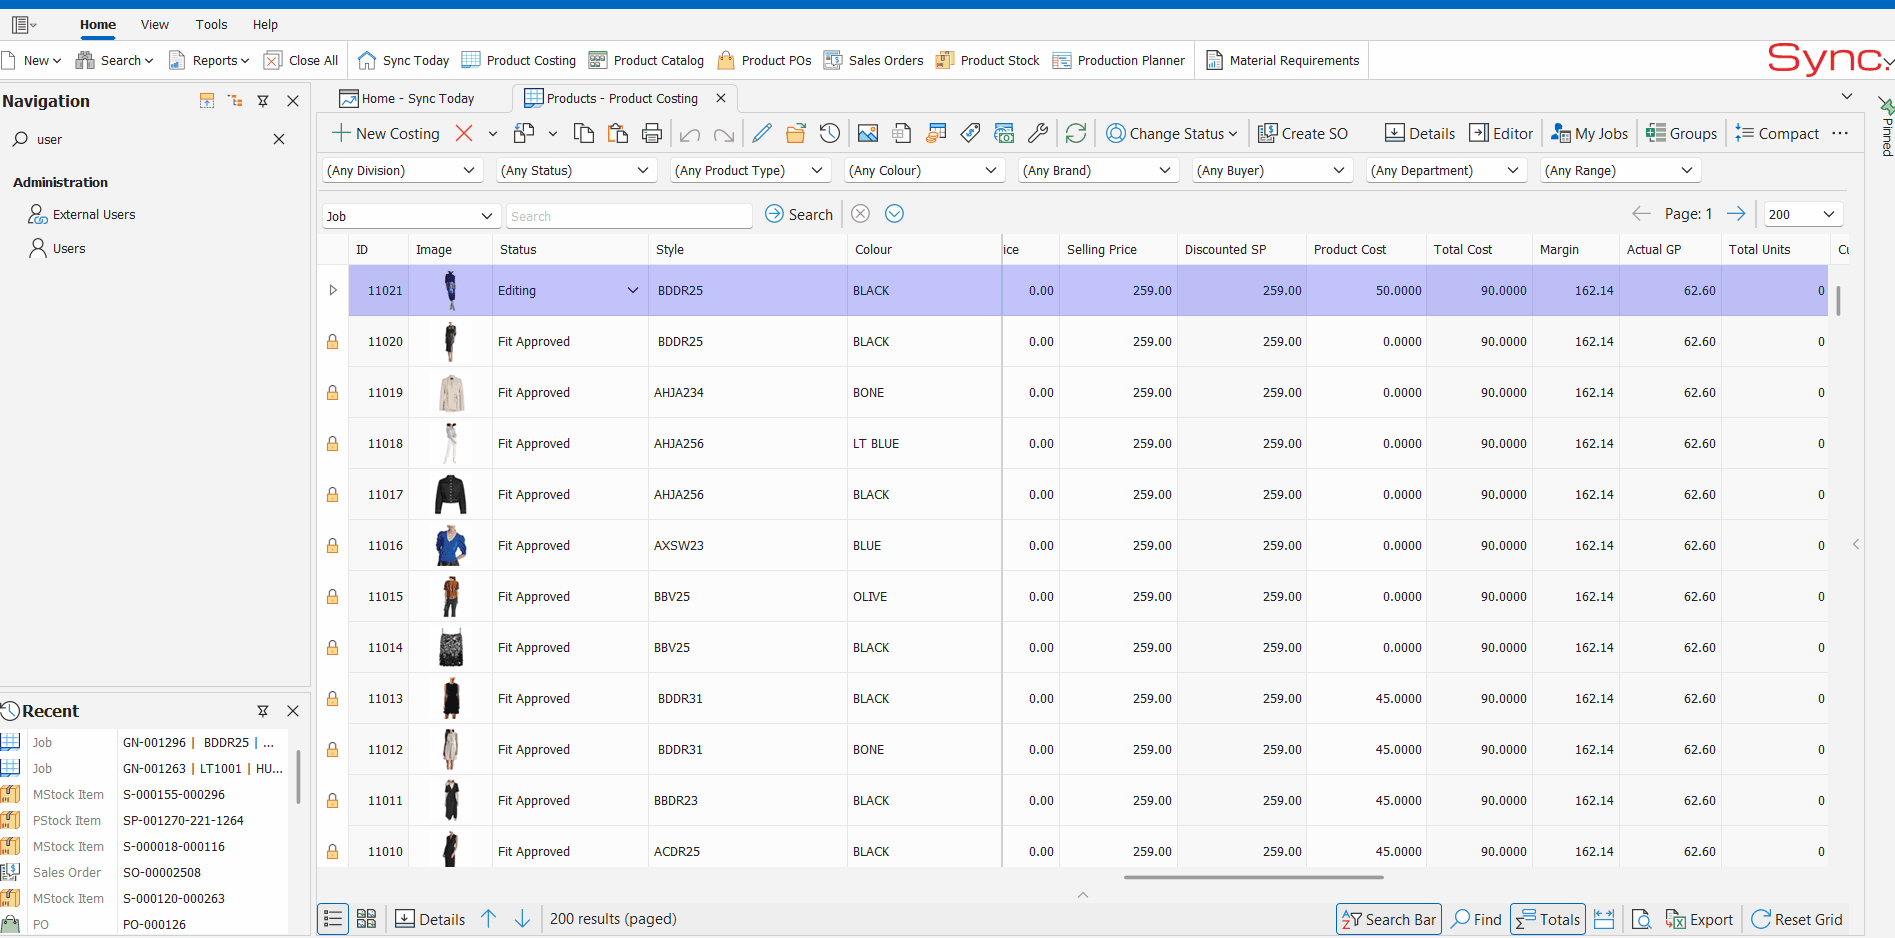
Task: Open the Any Product Type dropdown
Action: pos(751,171)
